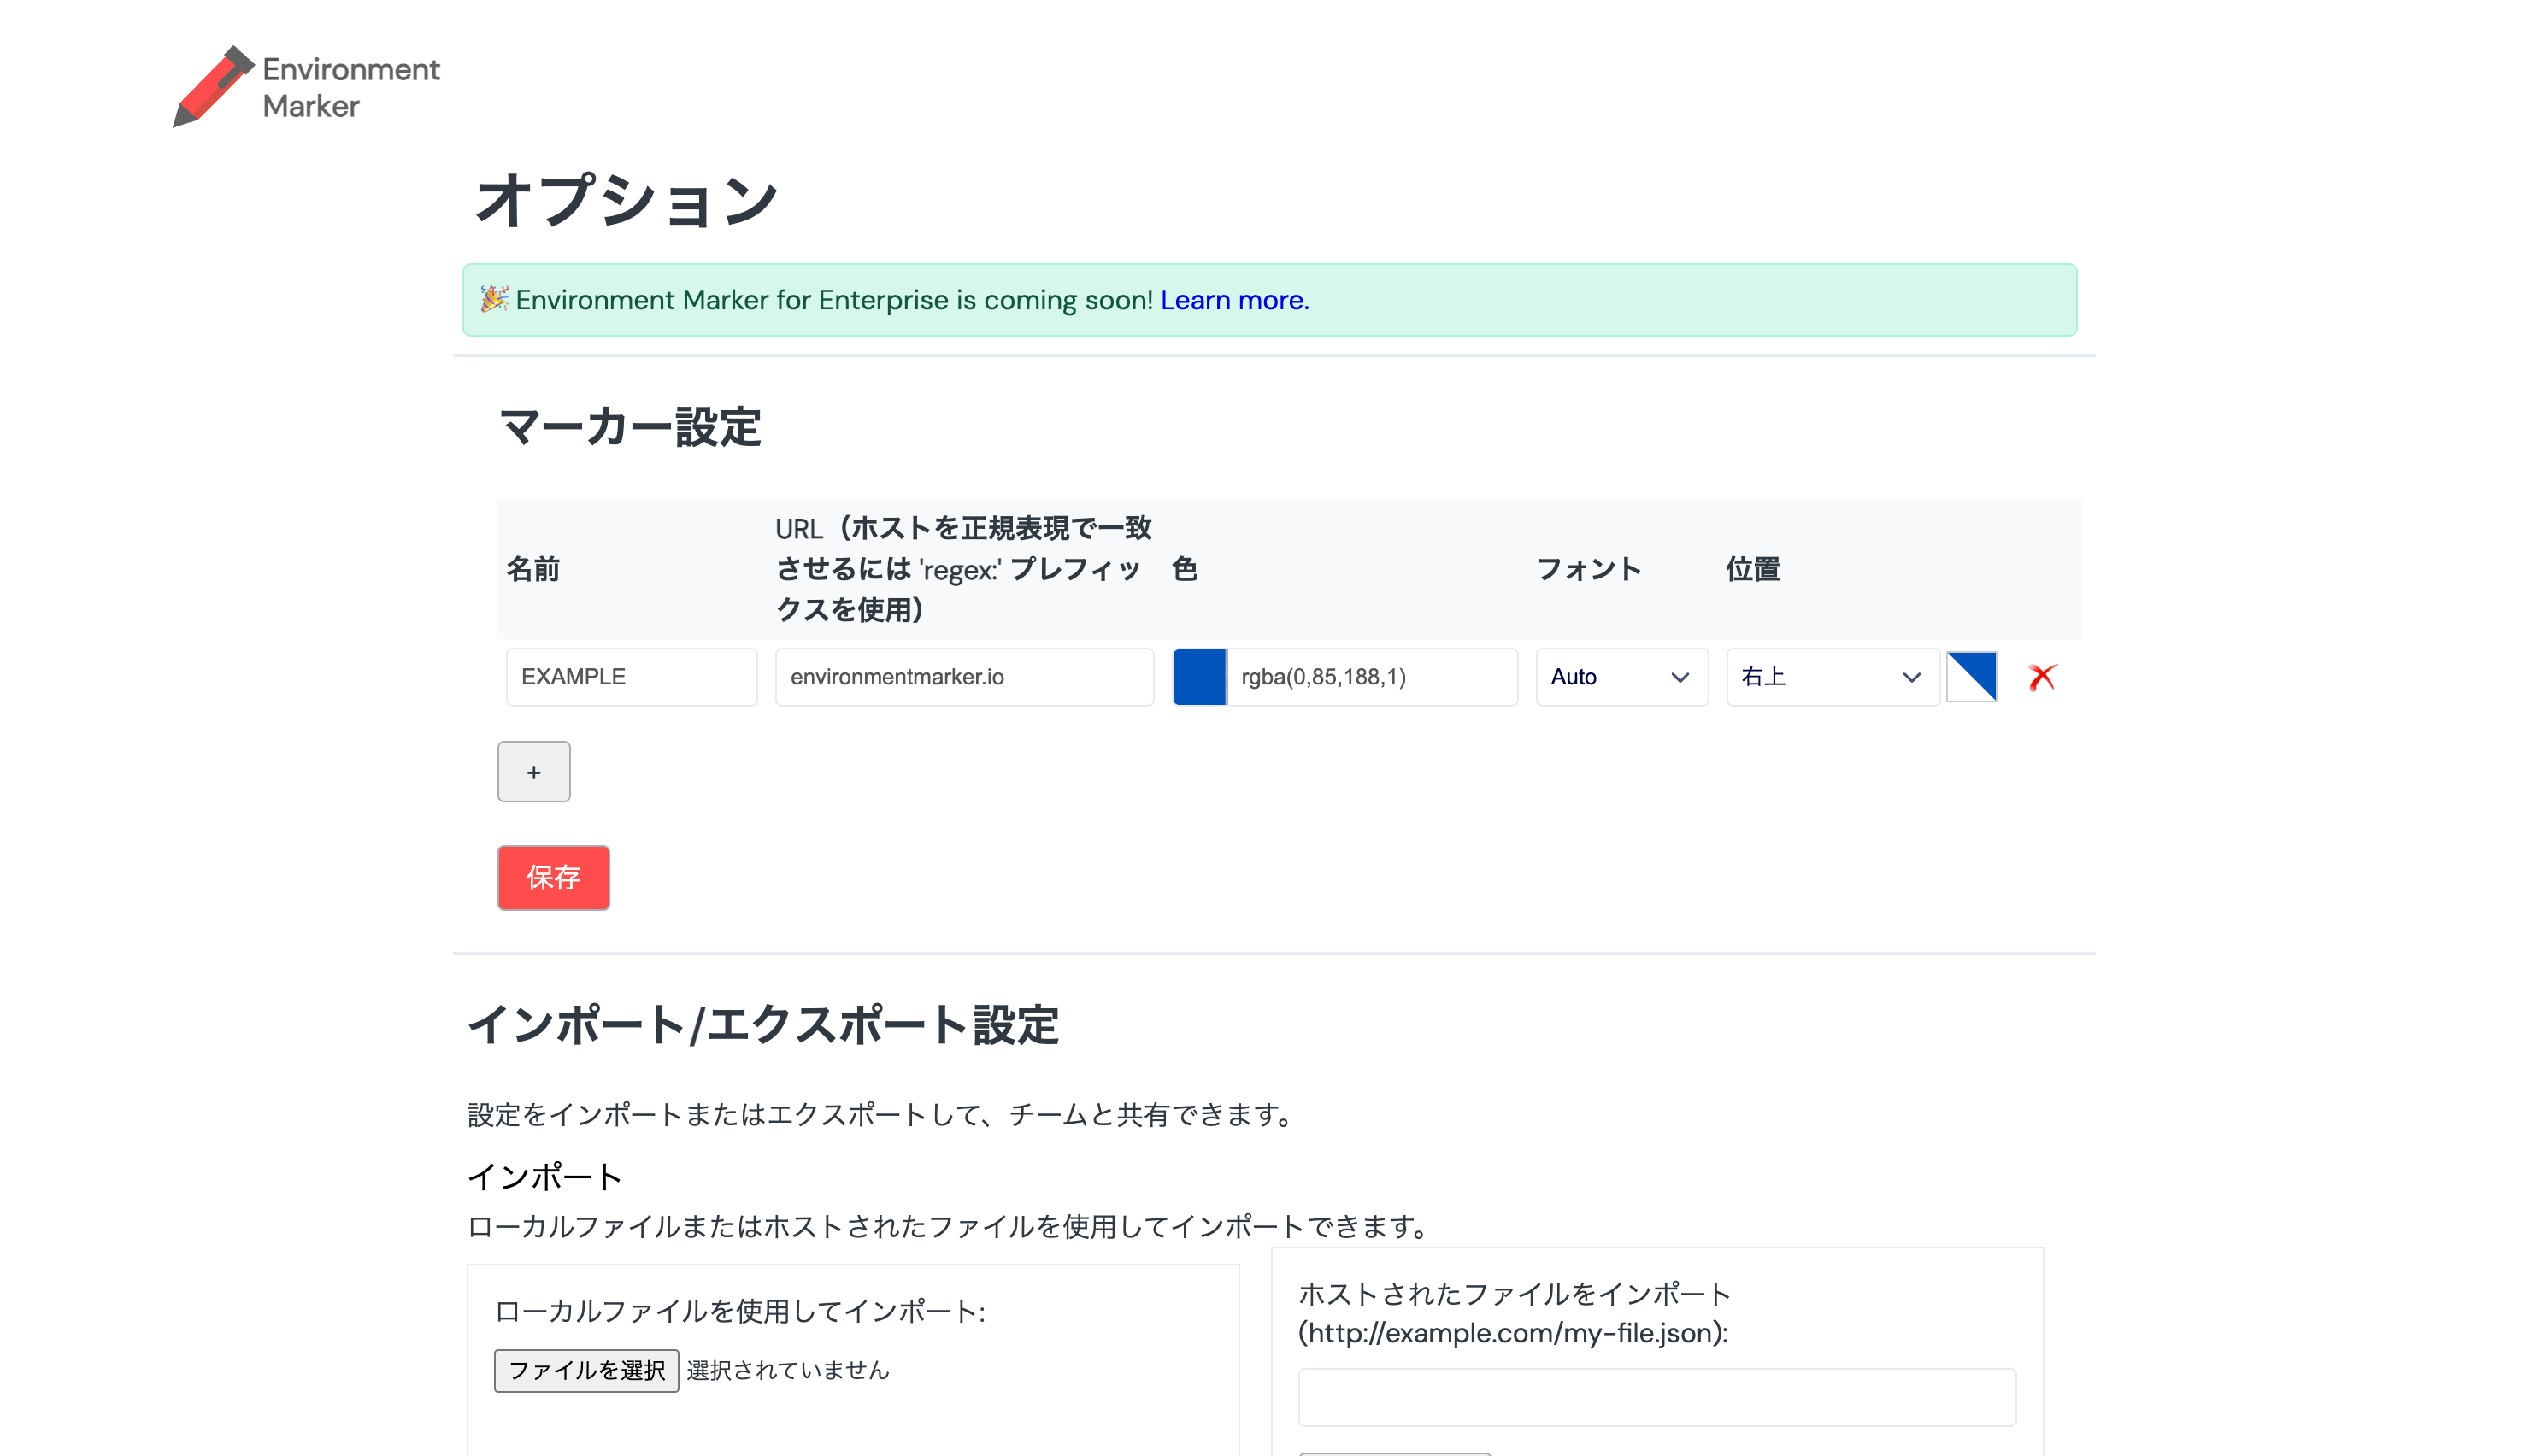The height and width of the screenshot is (1456, 2530).
Task: Delete the EXAMPLE marker with the red X
Action: 2041,677
